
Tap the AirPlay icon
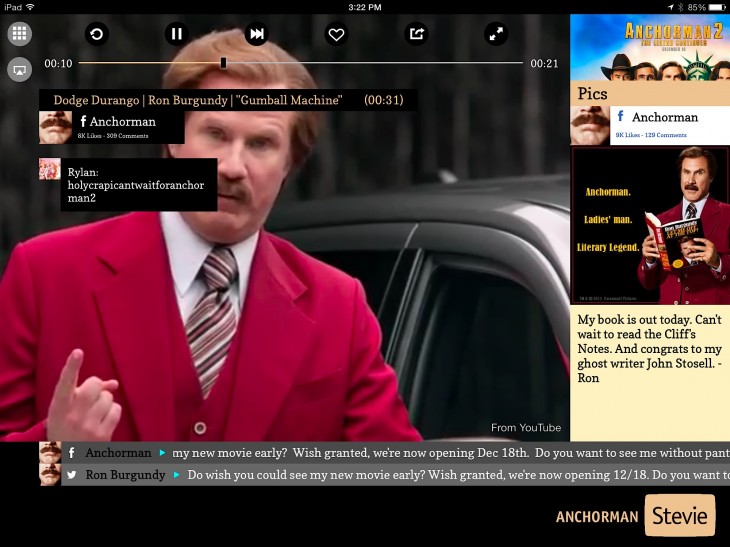tap(20, 70)
